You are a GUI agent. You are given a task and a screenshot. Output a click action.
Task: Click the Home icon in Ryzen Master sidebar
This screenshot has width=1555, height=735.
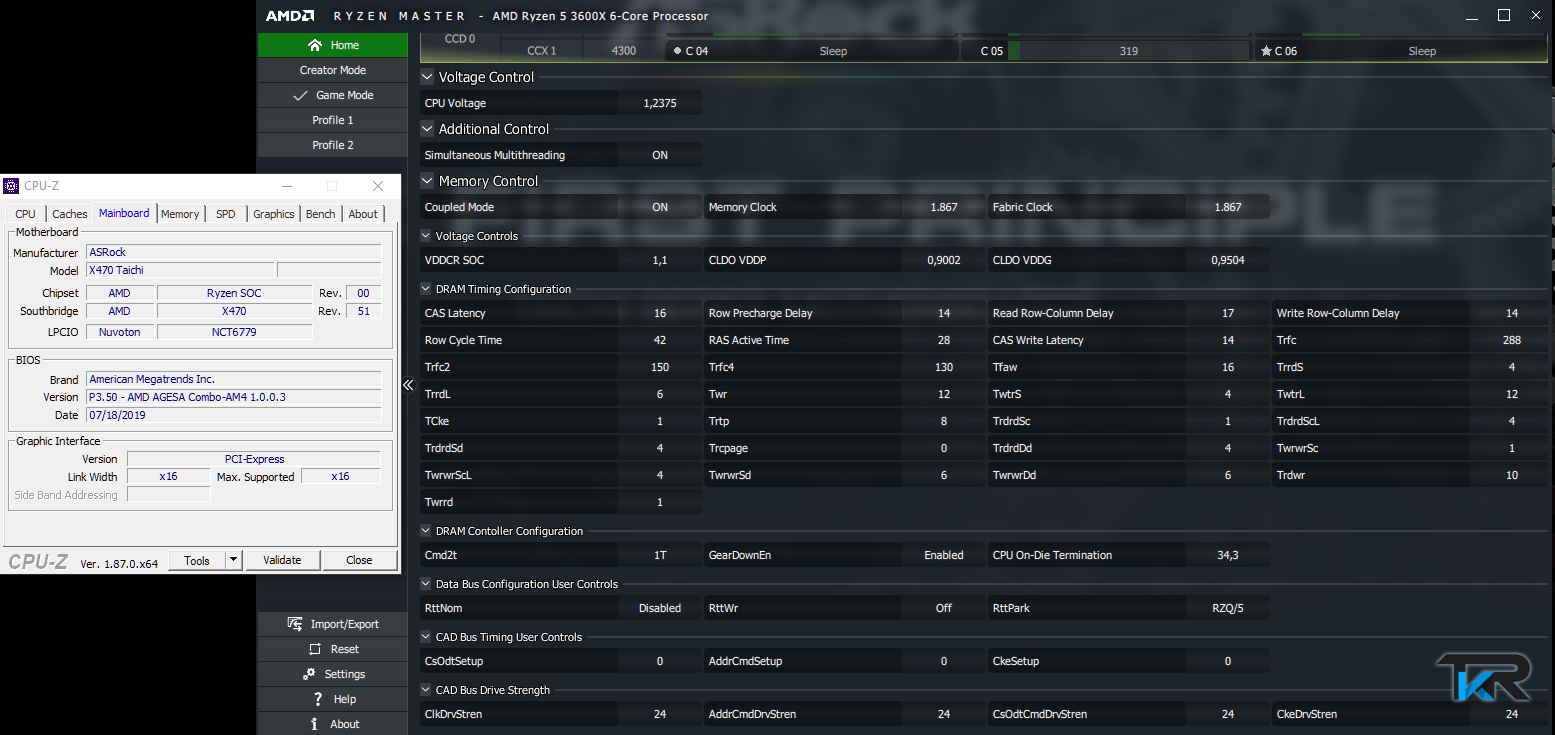(x=315, y=45)
